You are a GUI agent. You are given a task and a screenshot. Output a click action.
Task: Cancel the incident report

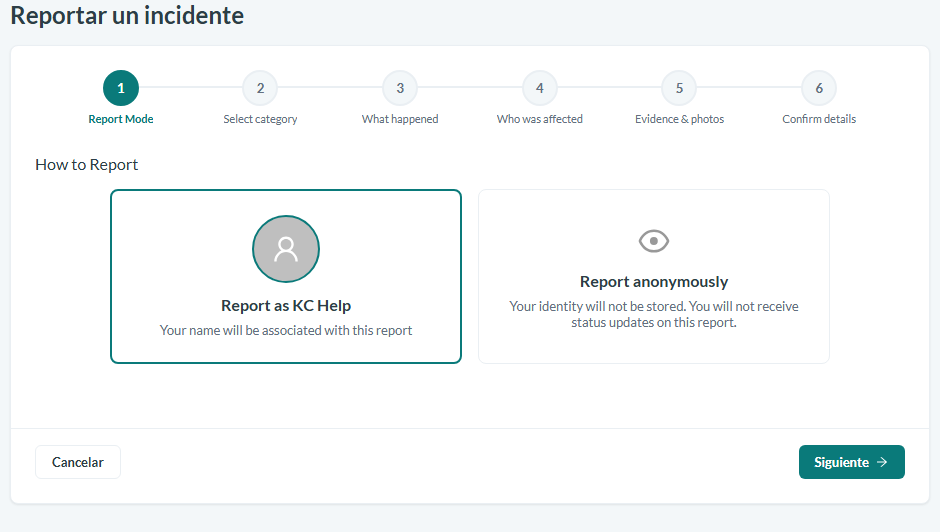pyautogui.click(x=78, y=462)
